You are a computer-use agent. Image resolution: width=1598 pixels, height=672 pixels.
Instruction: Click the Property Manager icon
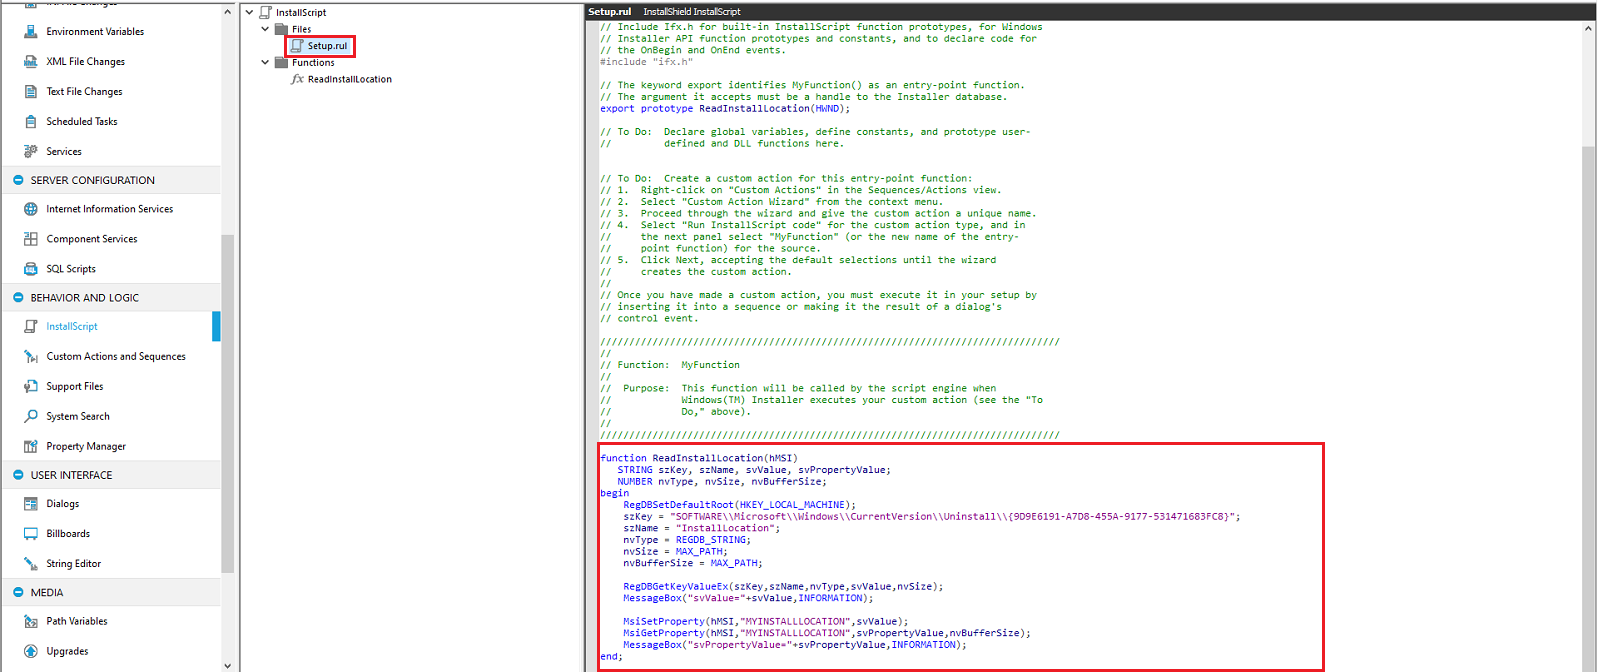coord(30,447)
